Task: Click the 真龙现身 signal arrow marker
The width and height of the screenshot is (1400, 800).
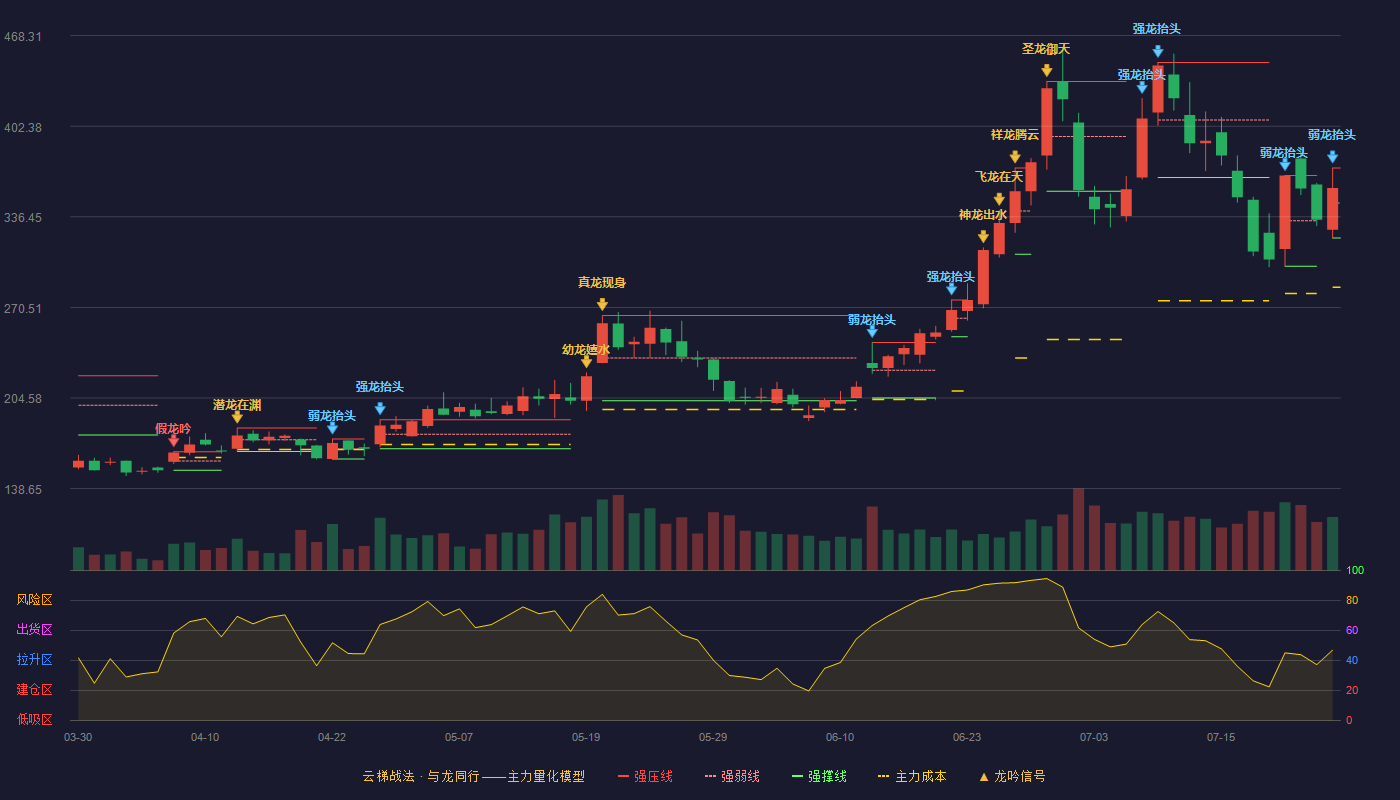Action: pyautogui.click(x=602, y=304)
